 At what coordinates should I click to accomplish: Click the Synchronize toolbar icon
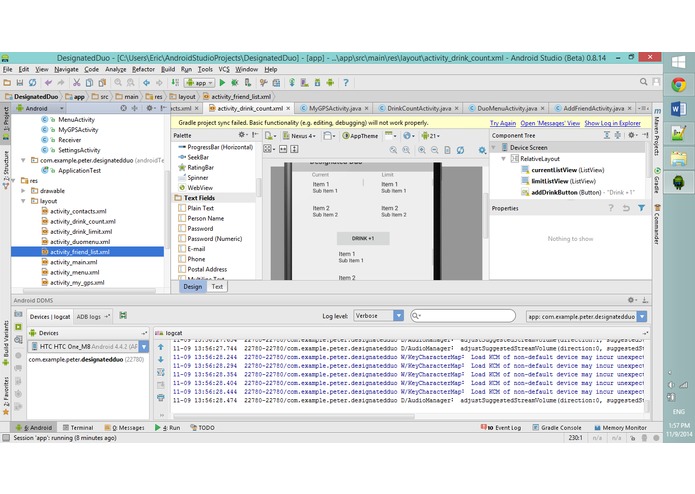coord(32,83)
